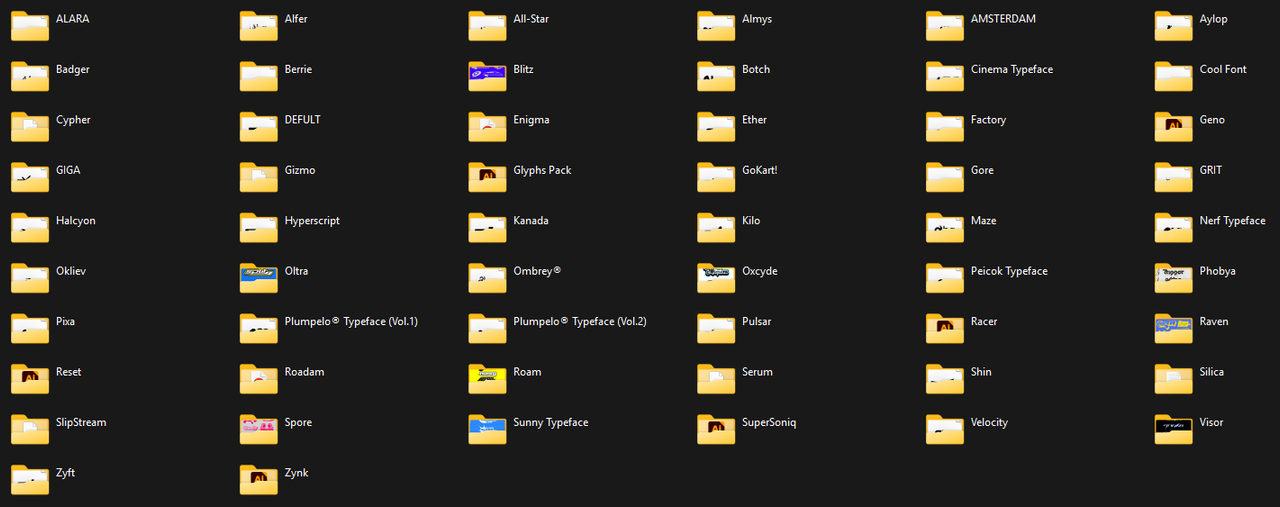The width and height of the screenshot is (1280, 507).
Task: Click the "Zyft" folder name
Action: 65,473
